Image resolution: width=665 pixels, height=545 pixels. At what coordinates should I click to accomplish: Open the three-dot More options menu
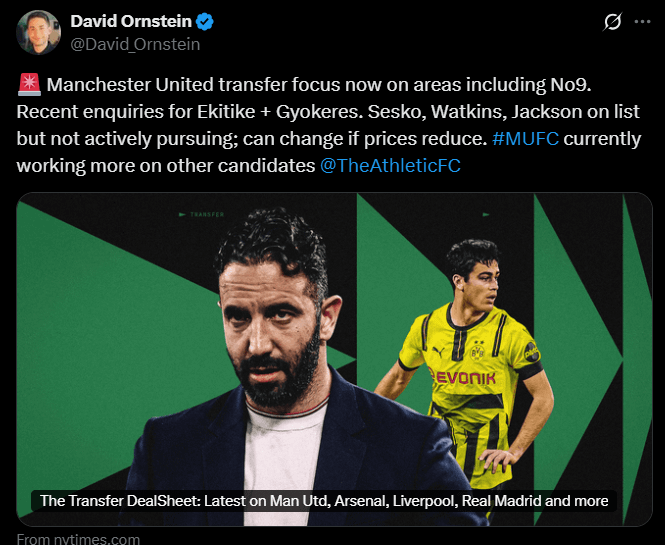(642, 22)
